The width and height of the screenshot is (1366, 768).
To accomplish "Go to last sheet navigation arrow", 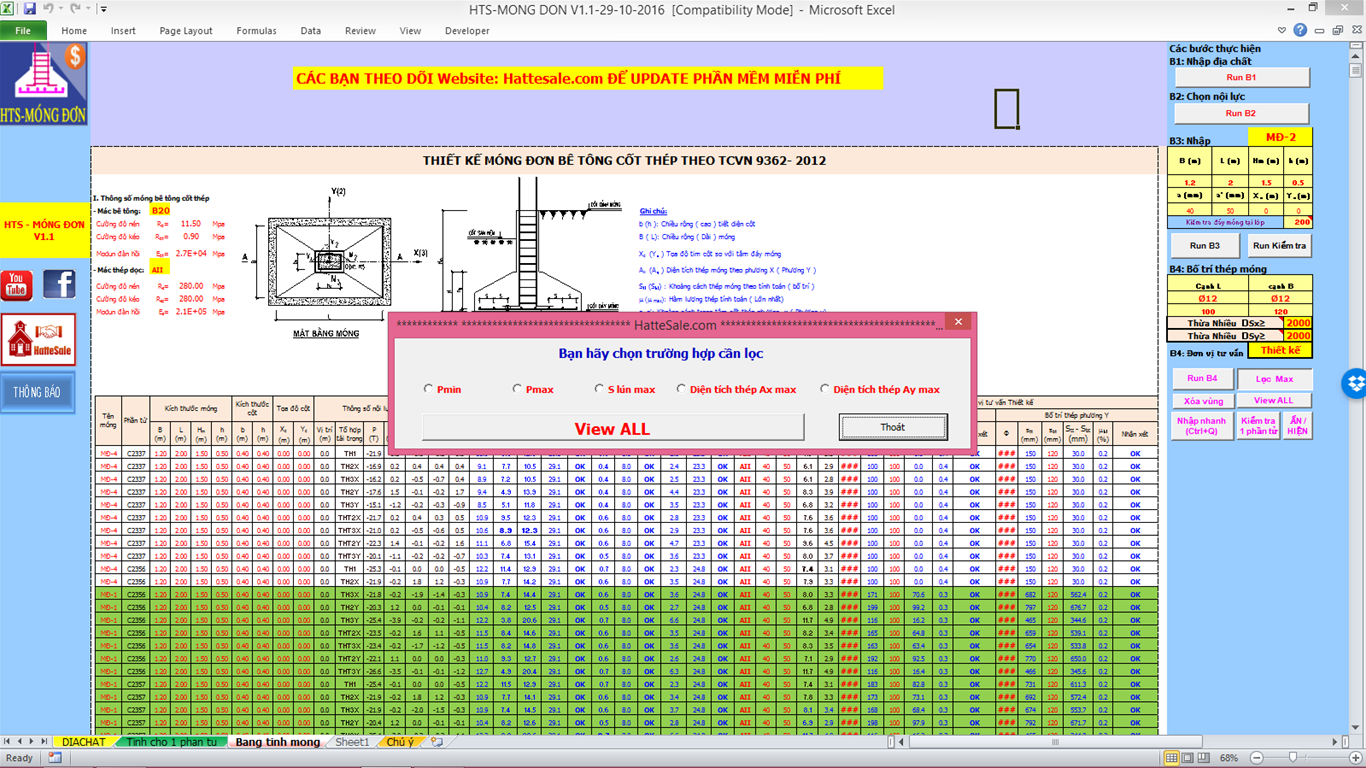I will click(x=46, y=742).
